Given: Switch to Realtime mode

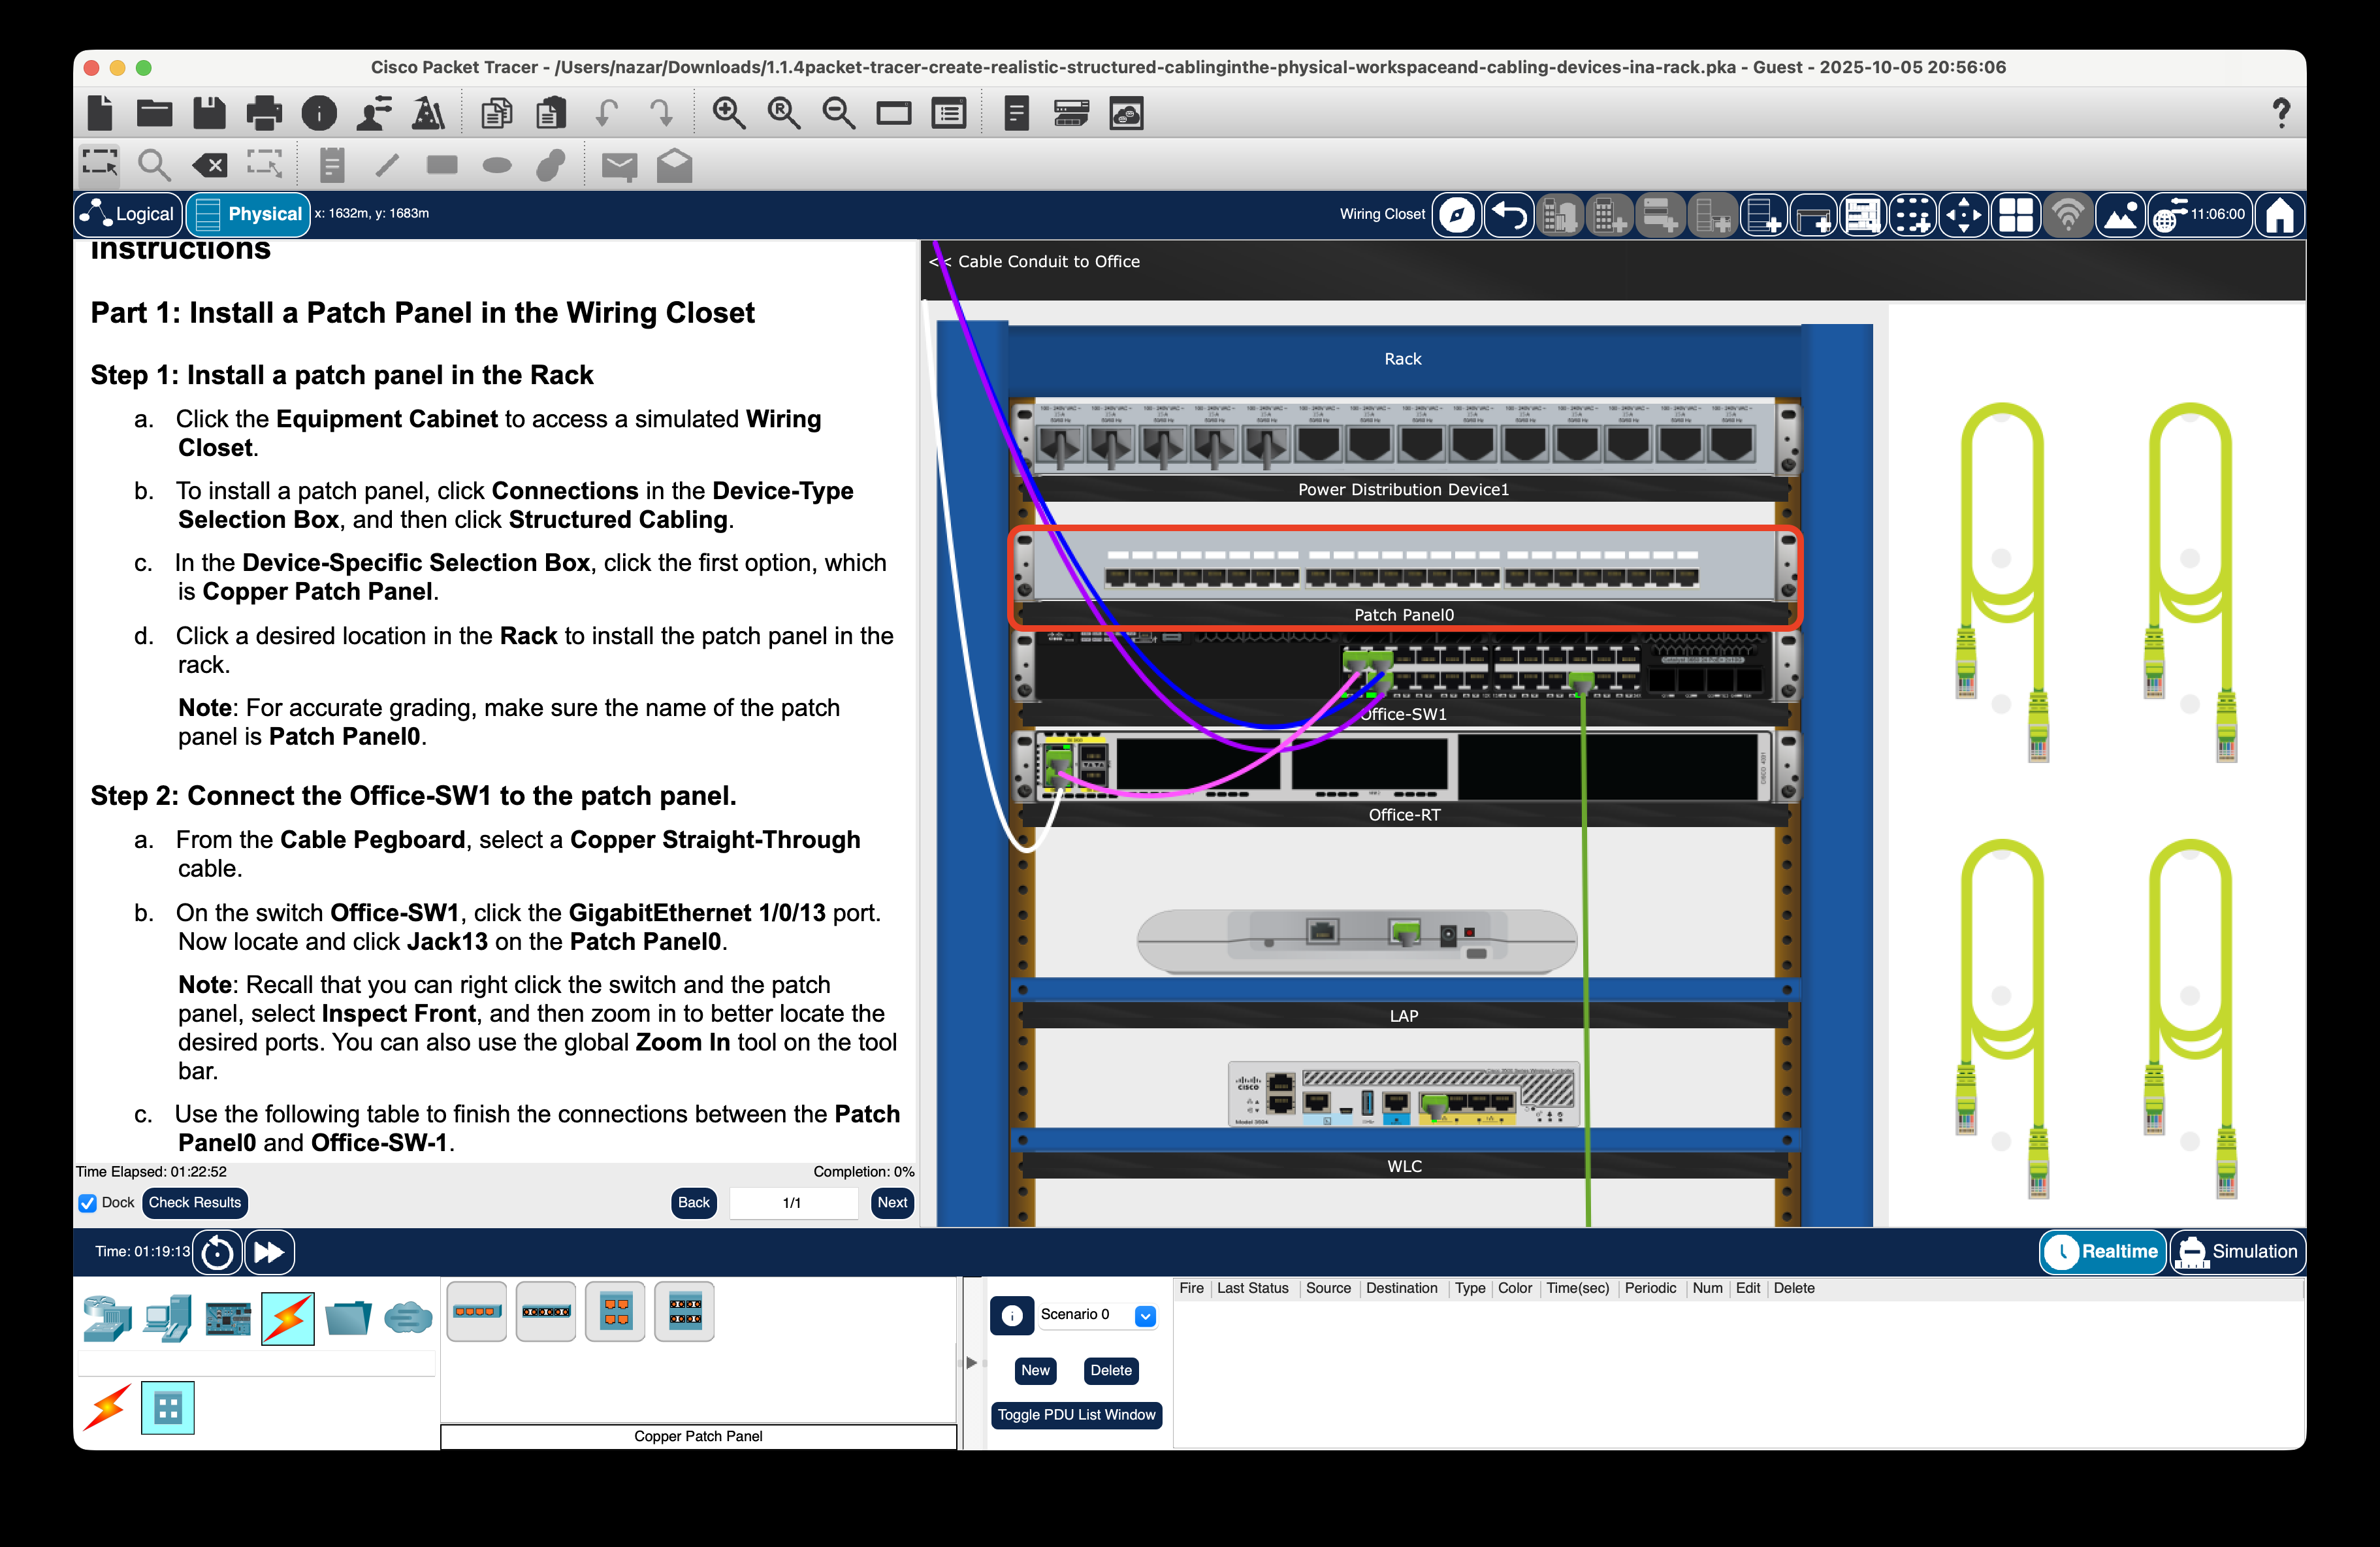Looking at the screenshot, I should pyautogui.click(x=2102, y=1251).
